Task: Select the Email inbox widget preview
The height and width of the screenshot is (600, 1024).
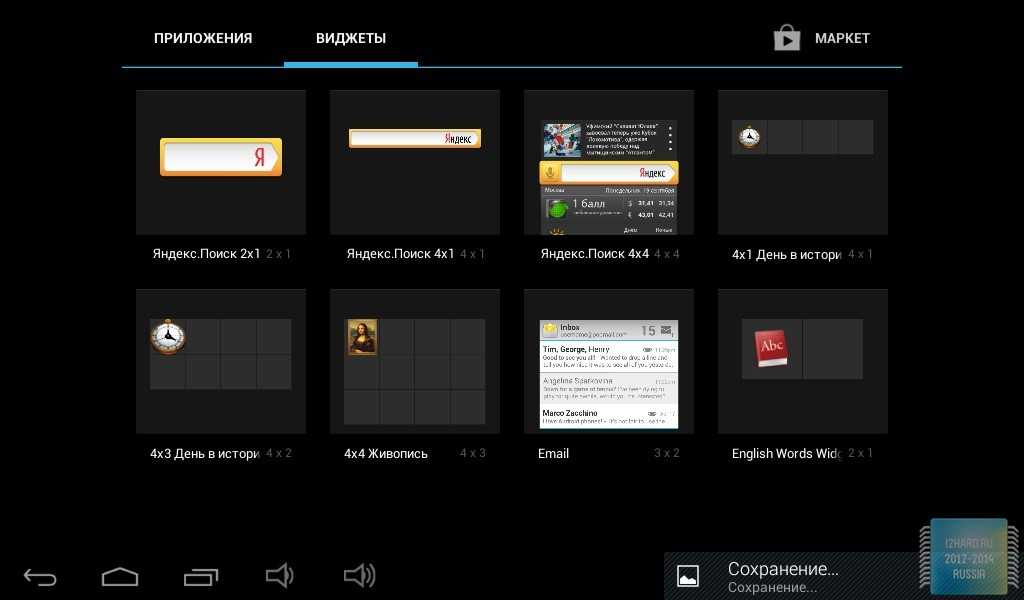Action: click(609, 361)
